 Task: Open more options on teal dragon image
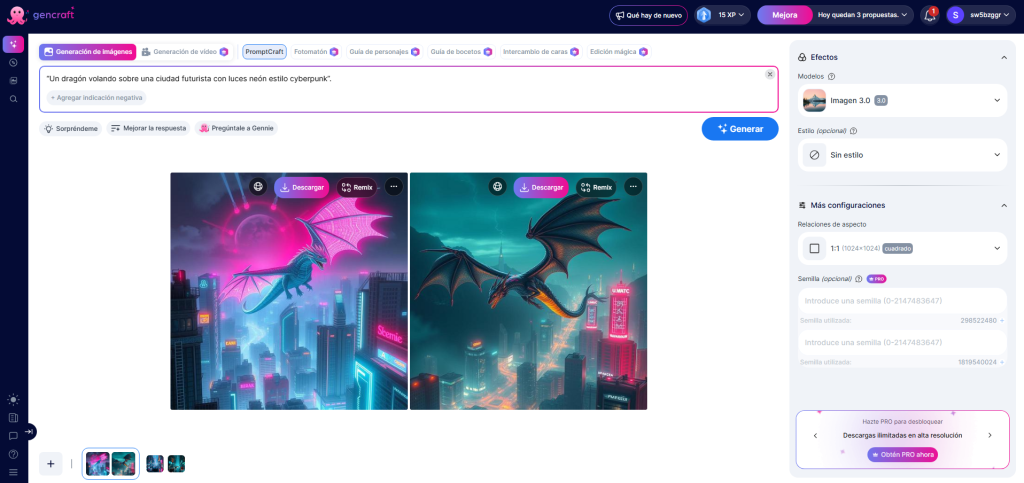click(633, 187)
